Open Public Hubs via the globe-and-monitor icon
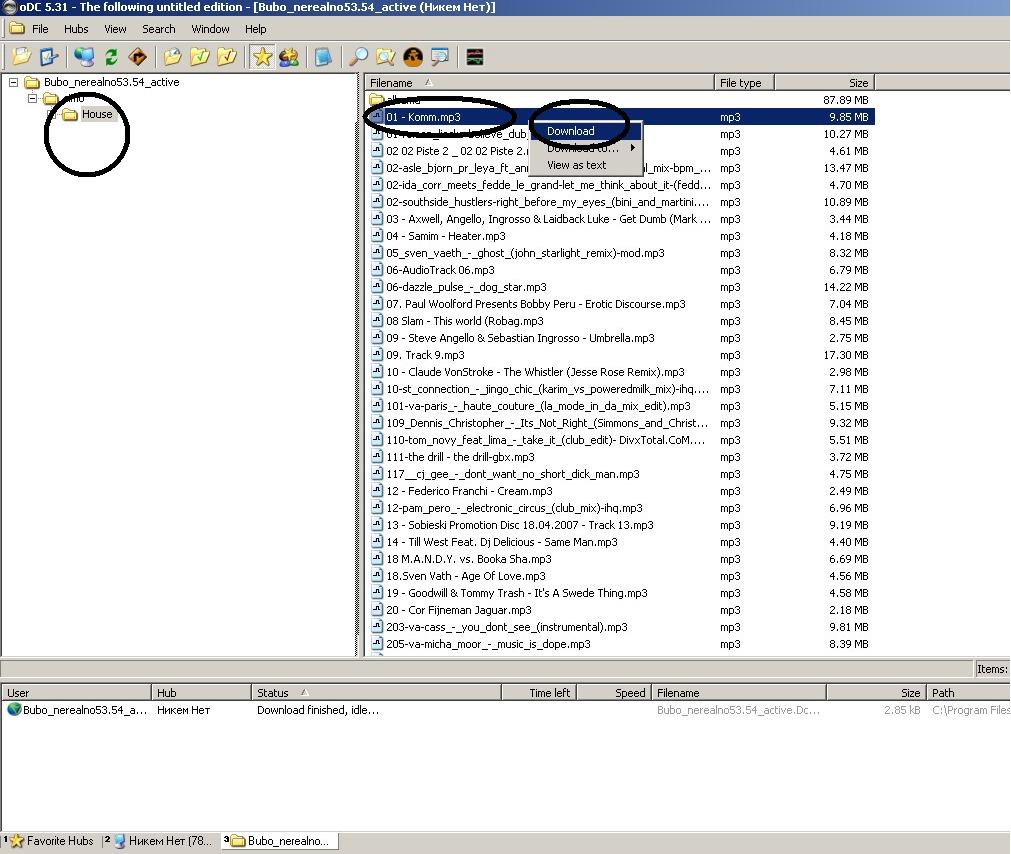1011x854 pixels. click(84, 57)
